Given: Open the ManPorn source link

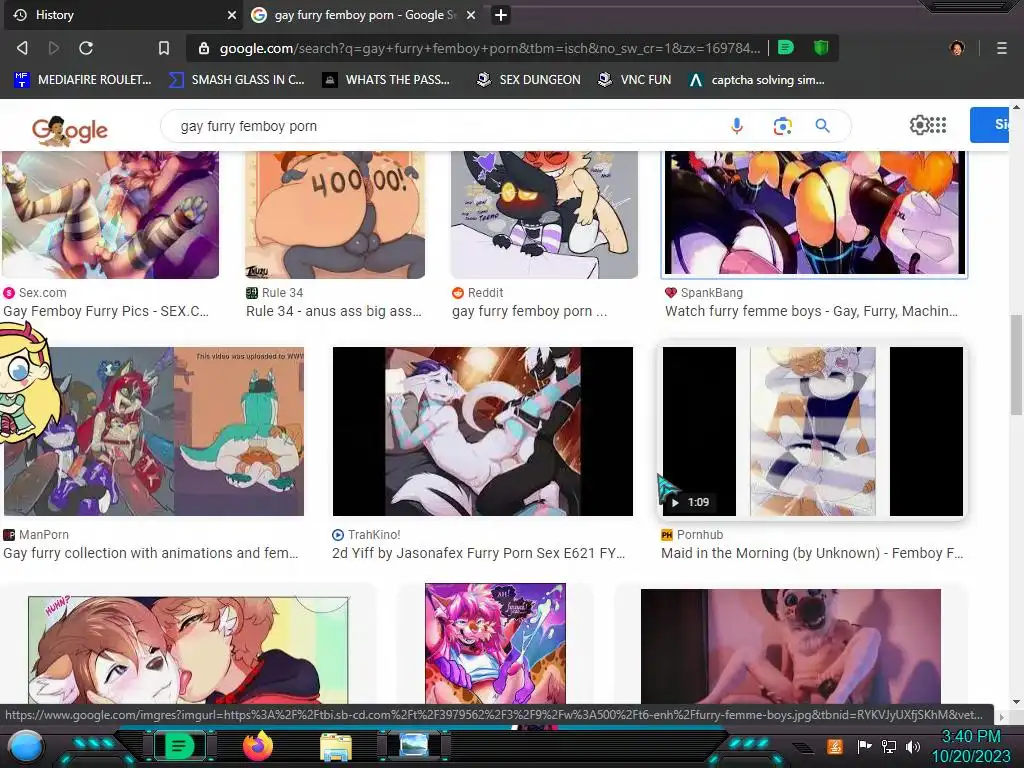Looking at the screenshot, I should point(36,535).
